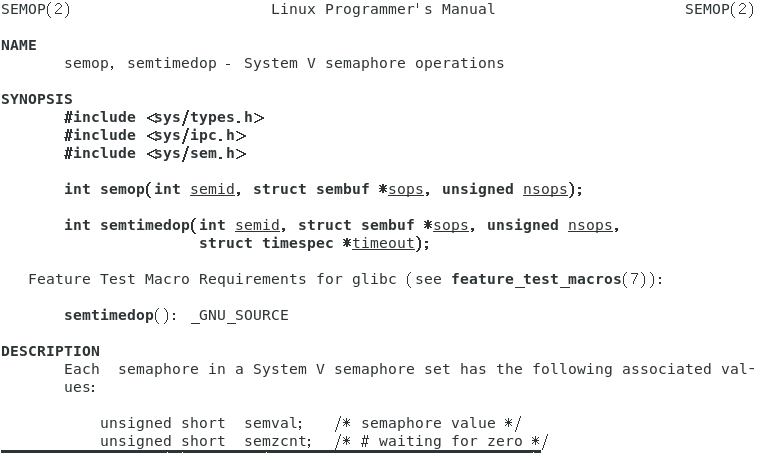The height and width of the screenshot is (453, 782).
Task: Click underlined sops in the semtimedop prototype
Action: (451, 225)
